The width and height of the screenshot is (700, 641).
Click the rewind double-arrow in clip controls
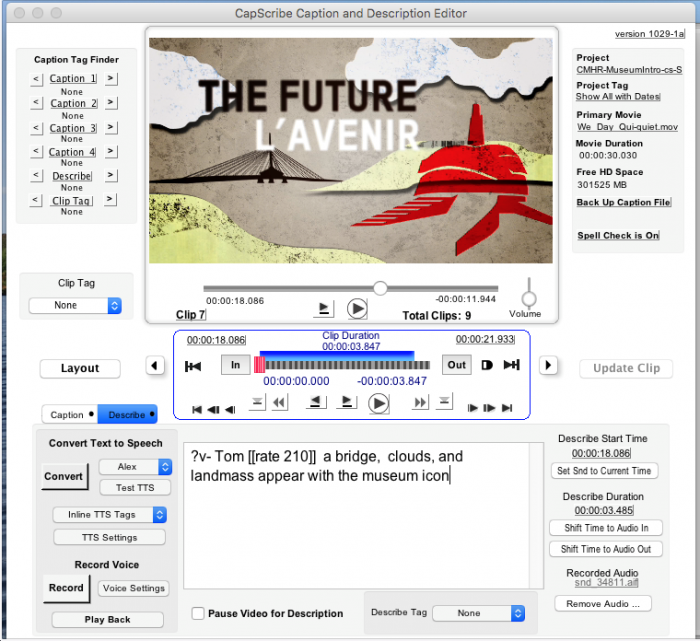pos(280,403)
